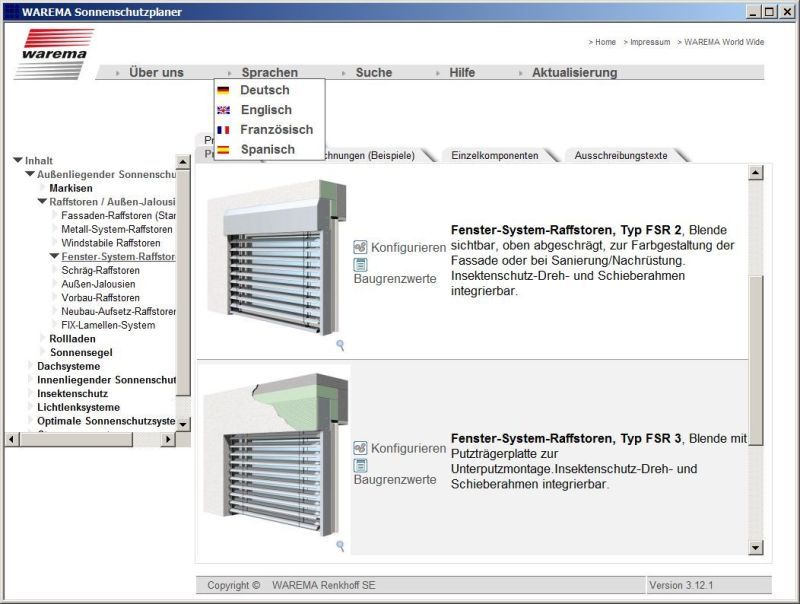Select Fassaden-Raffstoren in the tree

(118, 215)
